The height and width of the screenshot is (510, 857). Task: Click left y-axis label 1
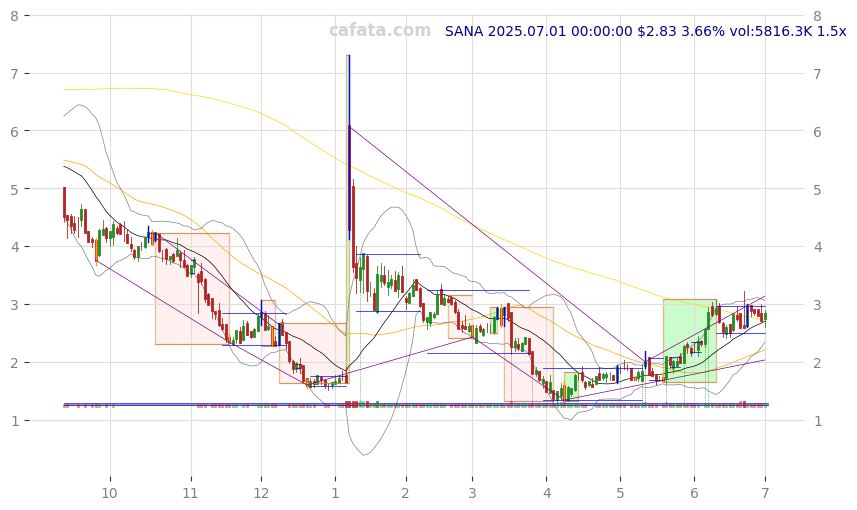tap(14, 421)
